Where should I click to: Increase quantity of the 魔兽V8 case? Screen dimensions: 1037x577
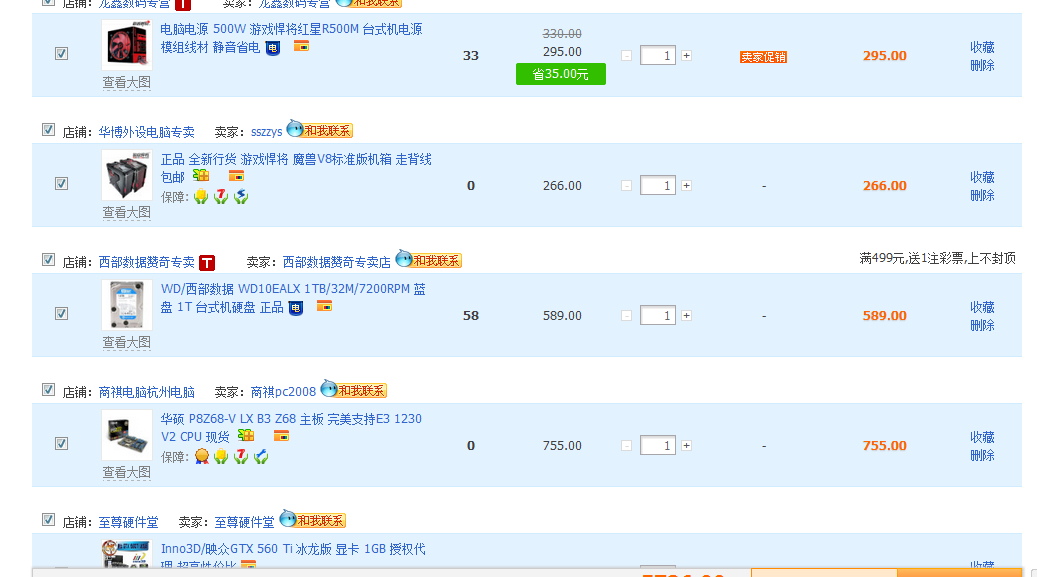686,185
